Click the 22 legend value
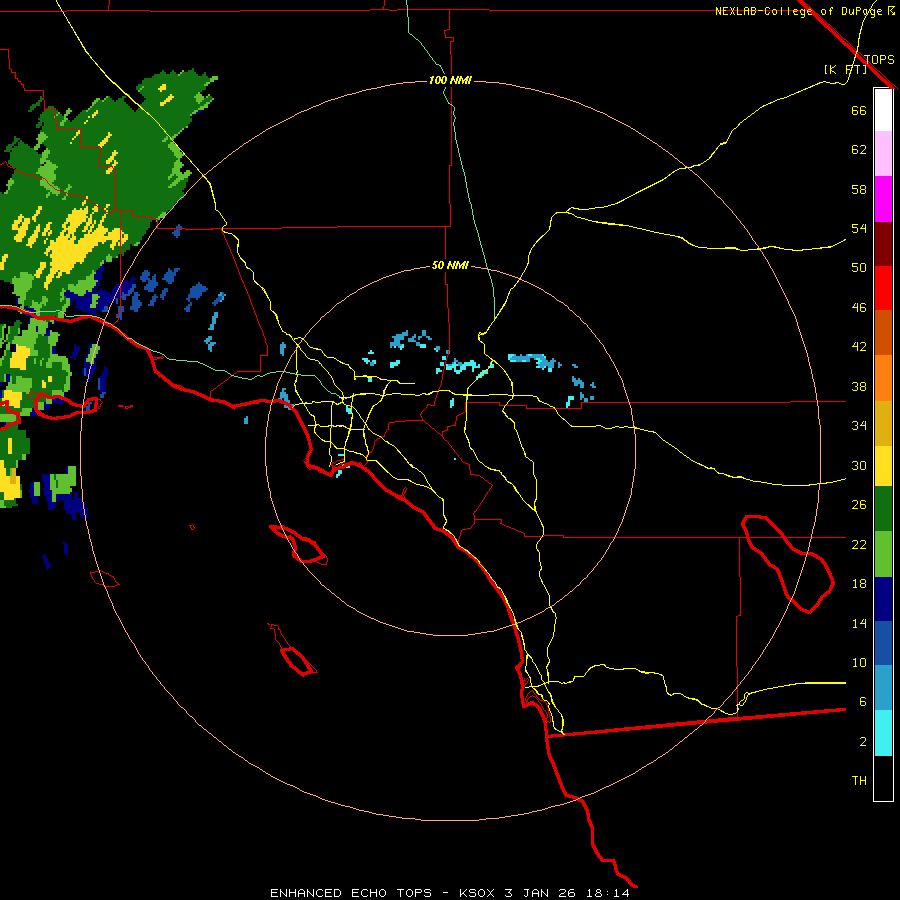This screenshot has height=900, width=900. click(859, 544)
